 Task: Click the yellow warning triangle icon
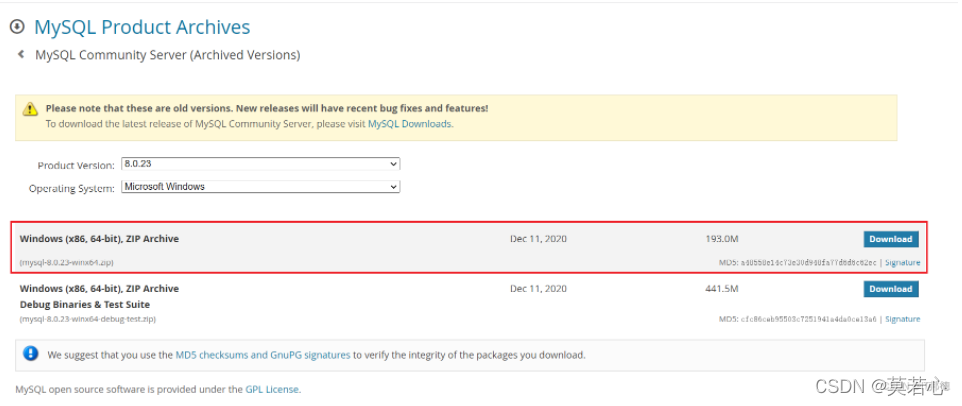[x=30, y=109]
